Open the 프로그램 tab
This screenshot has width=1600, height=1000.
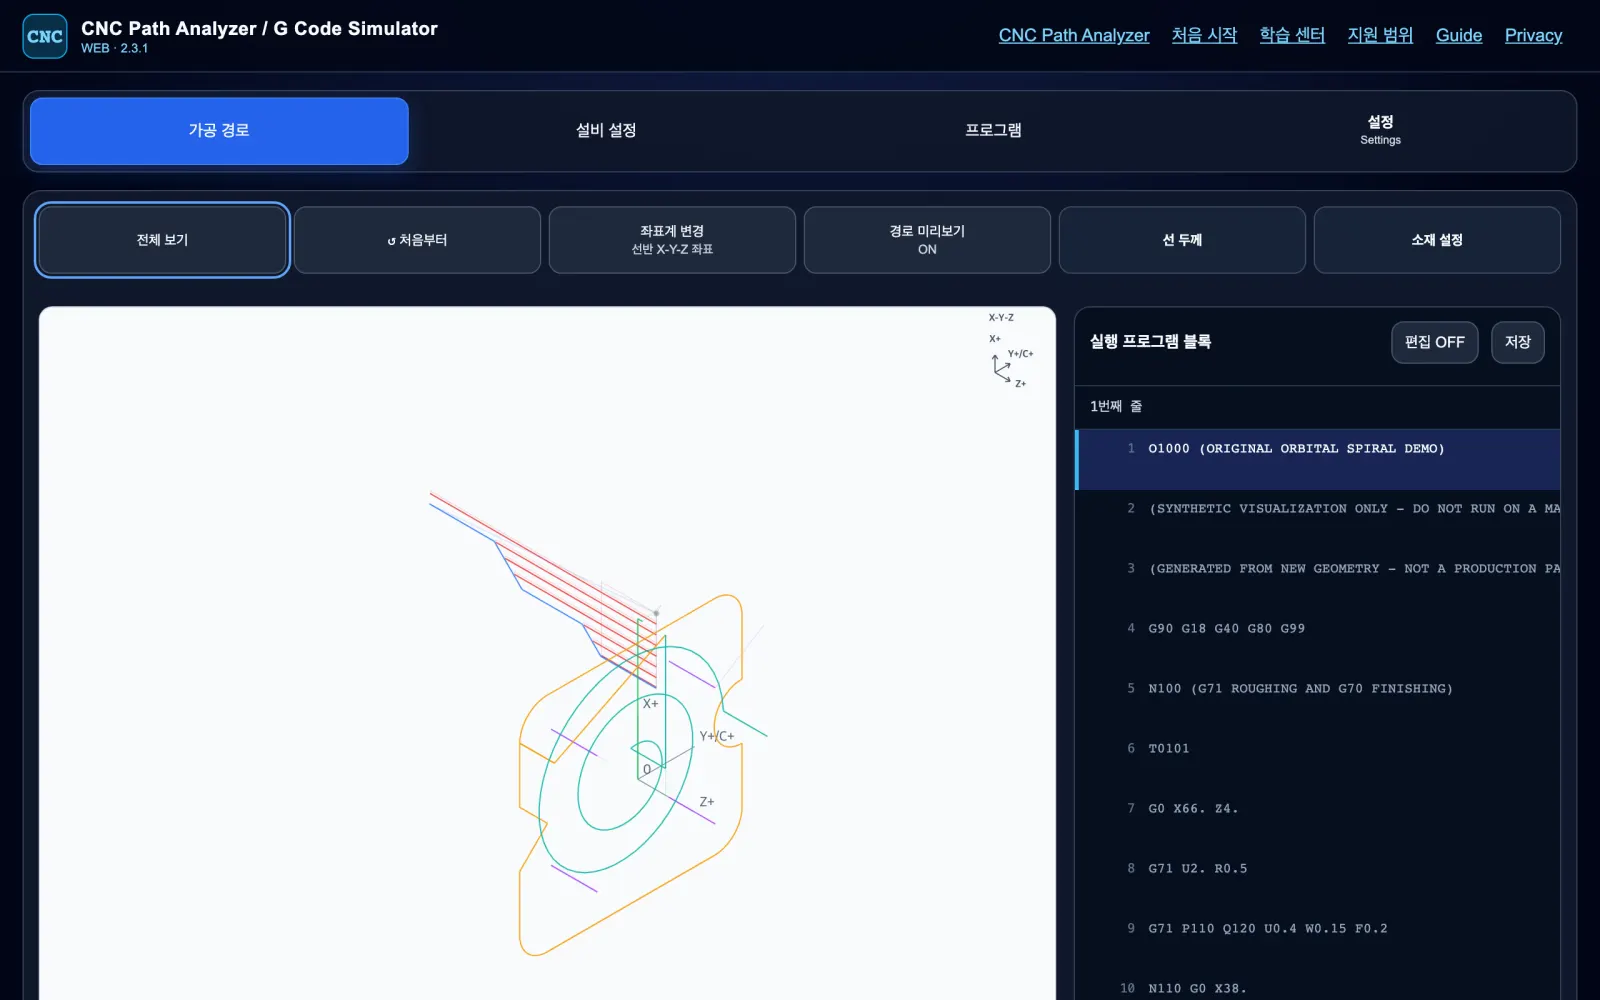[993, 130]
